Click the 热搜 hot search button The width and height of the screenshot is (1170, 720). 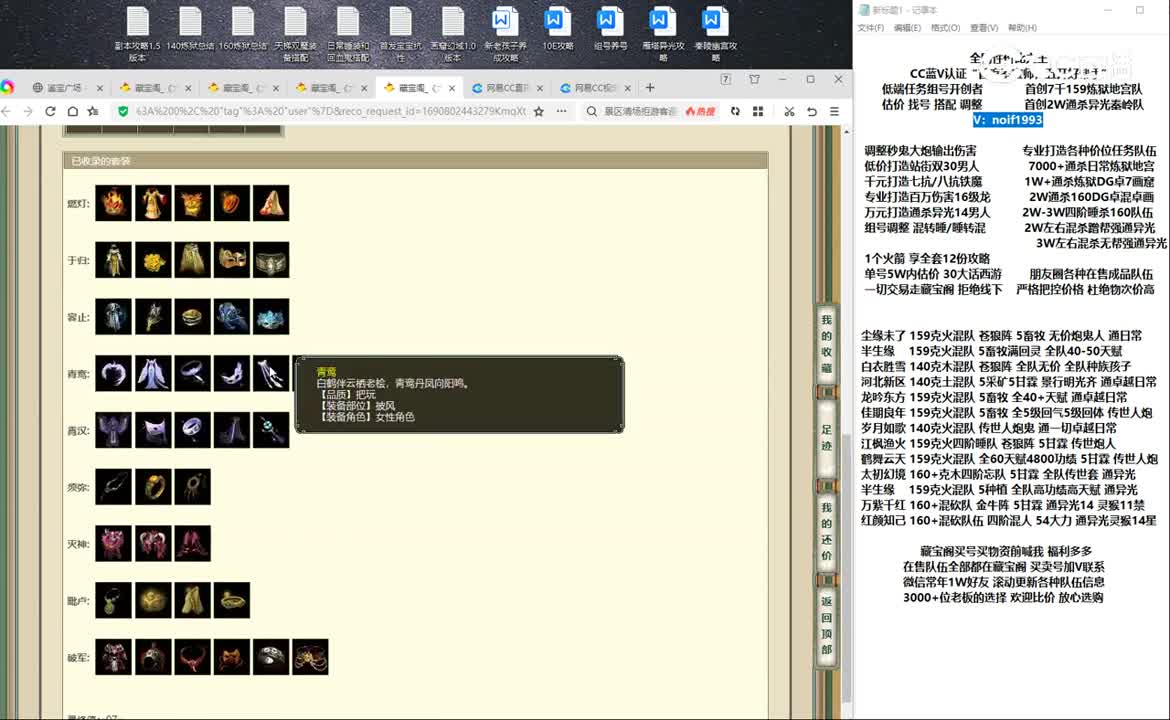(x=700, y=111)
